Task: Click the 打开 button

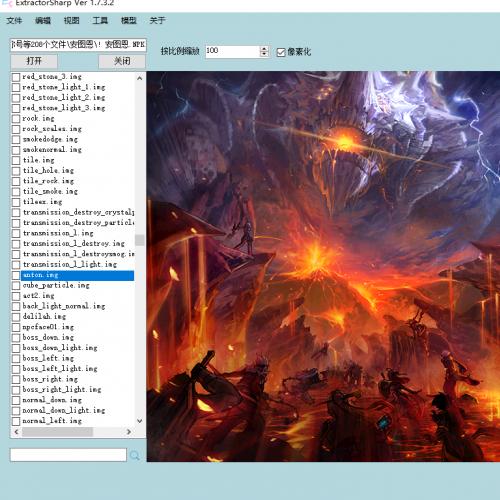Action: (x=34, y=61)
